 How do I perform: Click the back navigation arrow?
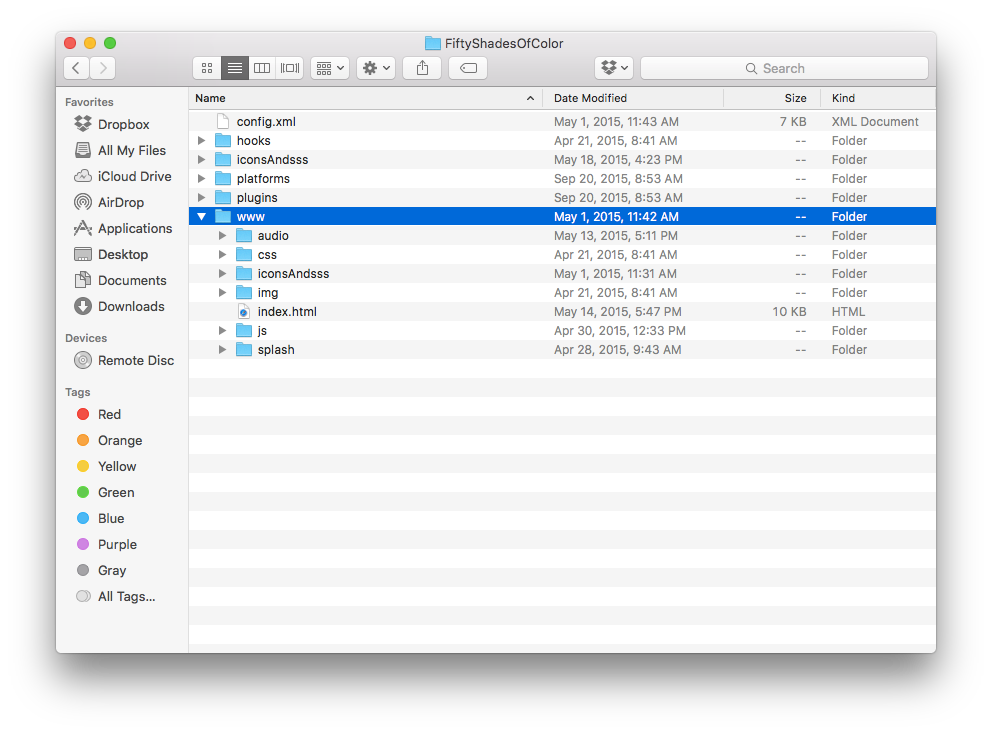tap(75, 67)
